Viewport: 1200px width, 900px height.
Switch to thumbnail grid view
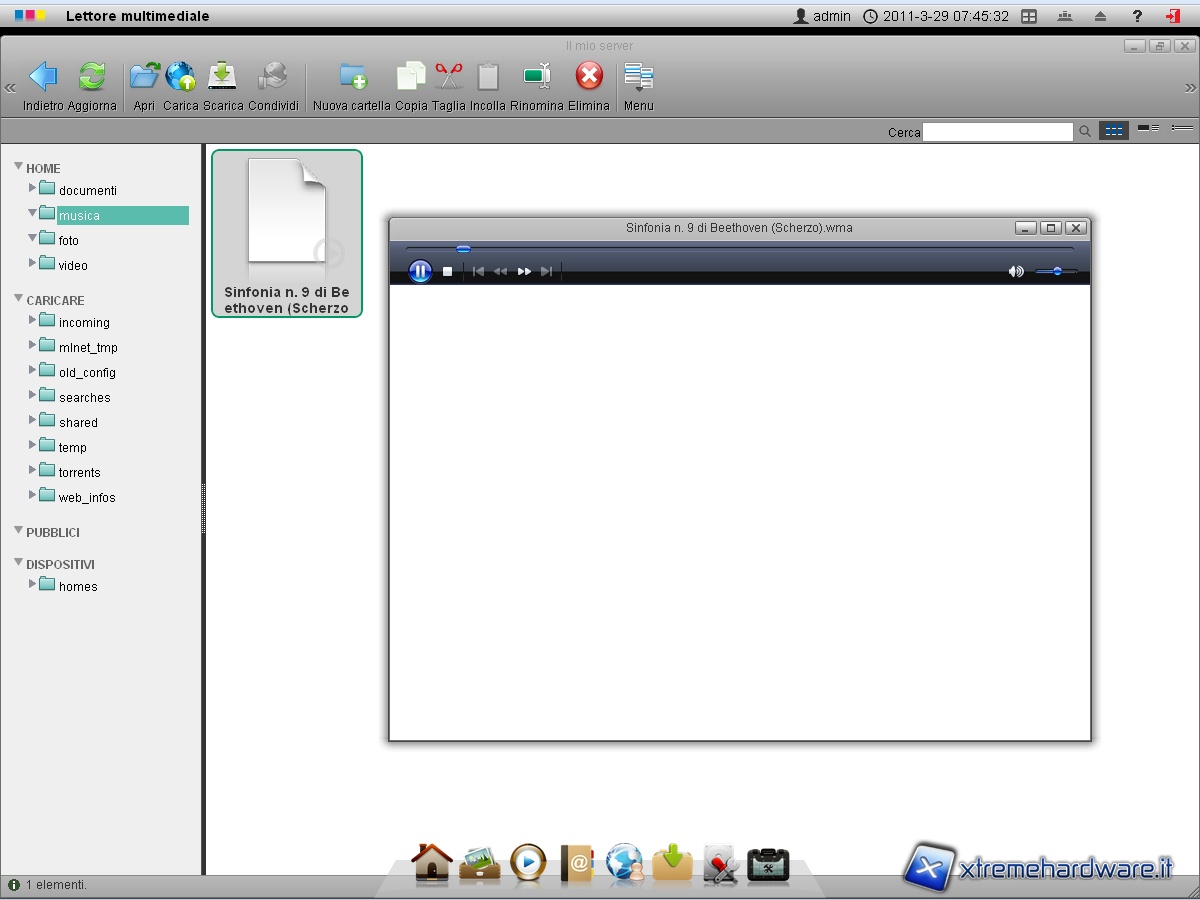point(1113,131)
